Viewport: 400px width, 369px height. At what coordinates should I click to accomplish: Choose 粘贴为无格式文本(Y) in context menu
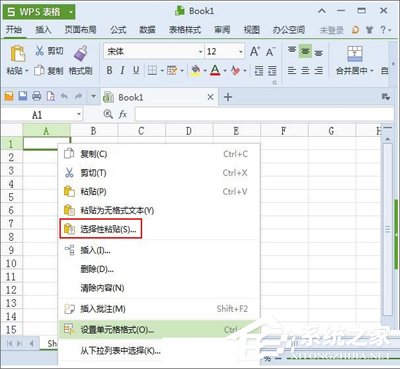[x=159, y=210]
